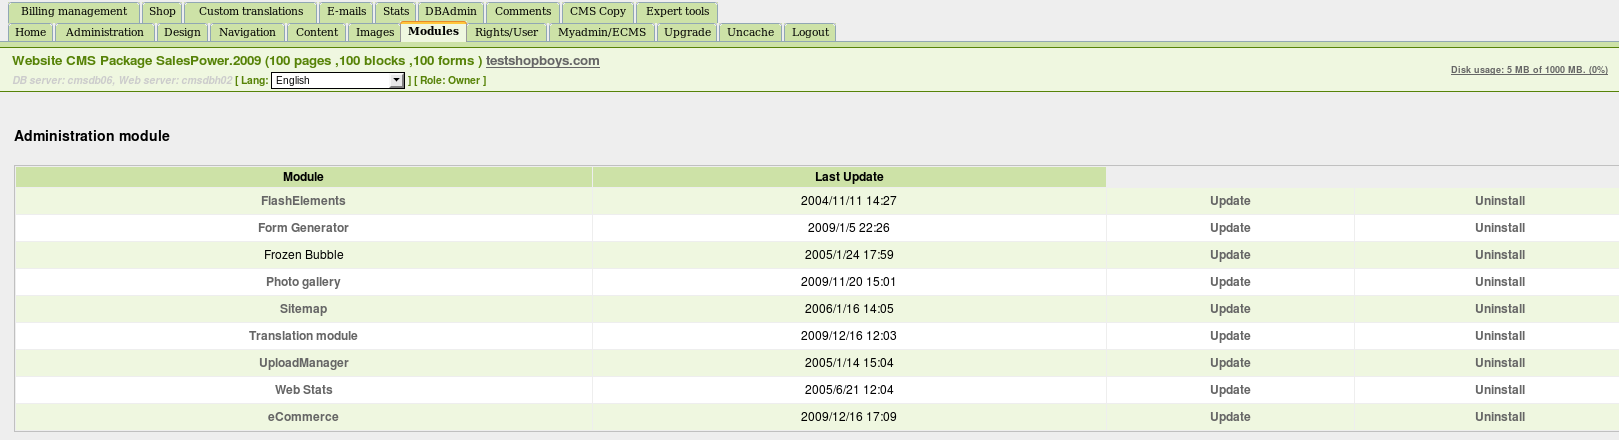1619x440 pixels.
Task: Open the Custom translations tab
Action: pos(251,12)
